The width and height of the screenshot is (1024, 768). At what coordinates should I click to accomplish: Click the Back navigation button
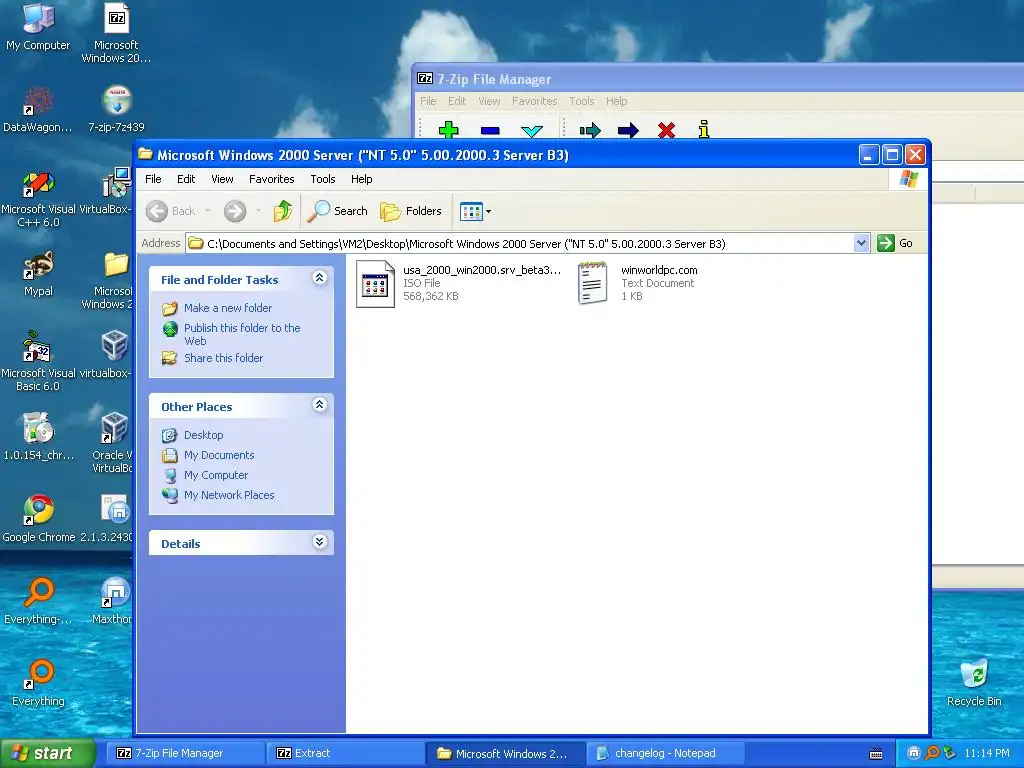pos(170,210)
